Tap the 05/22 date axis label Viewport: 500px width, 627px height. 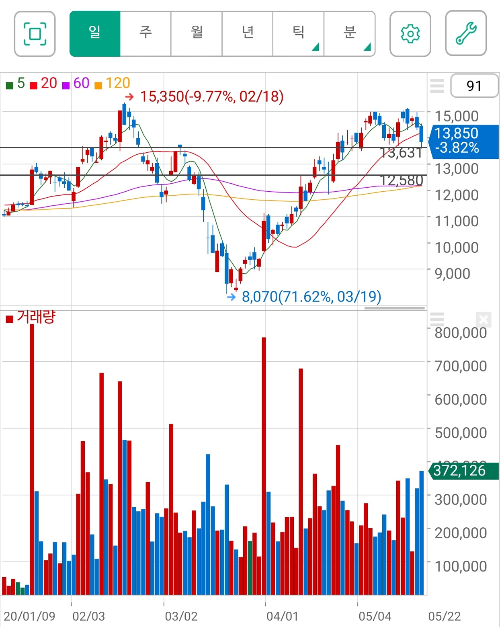click(x=444, y=616)
